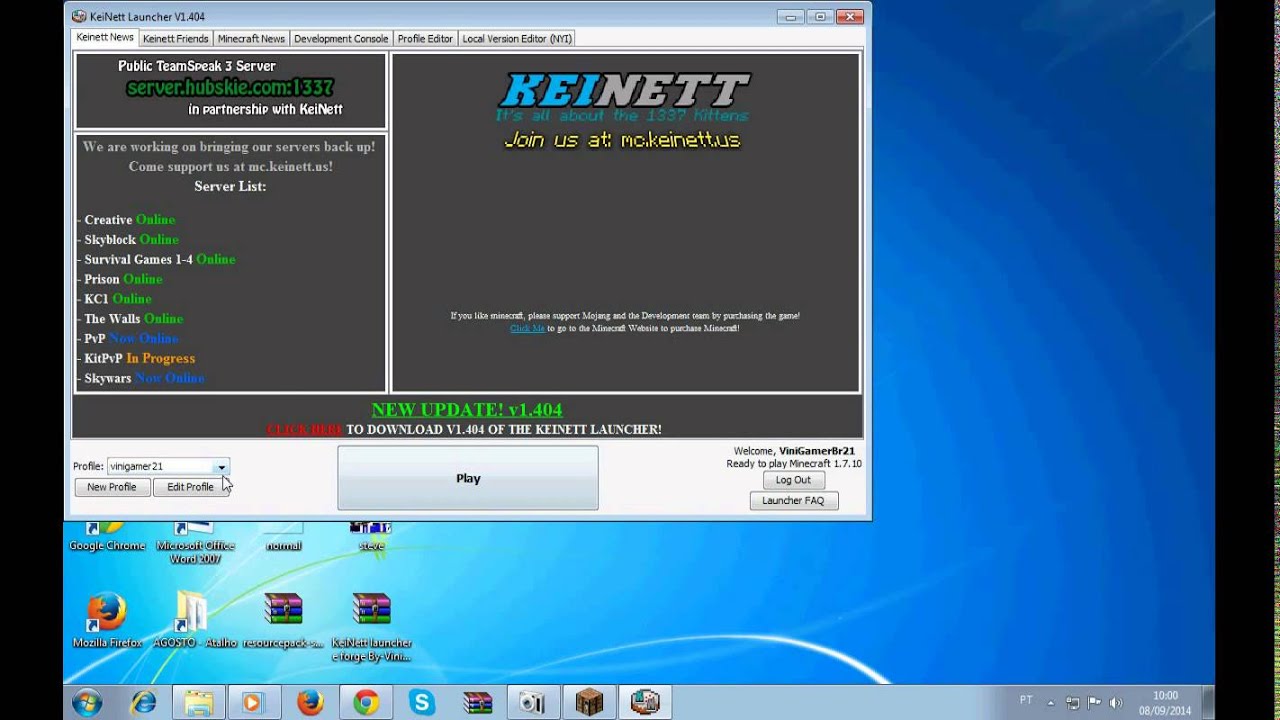1280x720 pixels.
Task: Click the NEW UPDATE! v1.404 link
Action: (x=467, y=409)
